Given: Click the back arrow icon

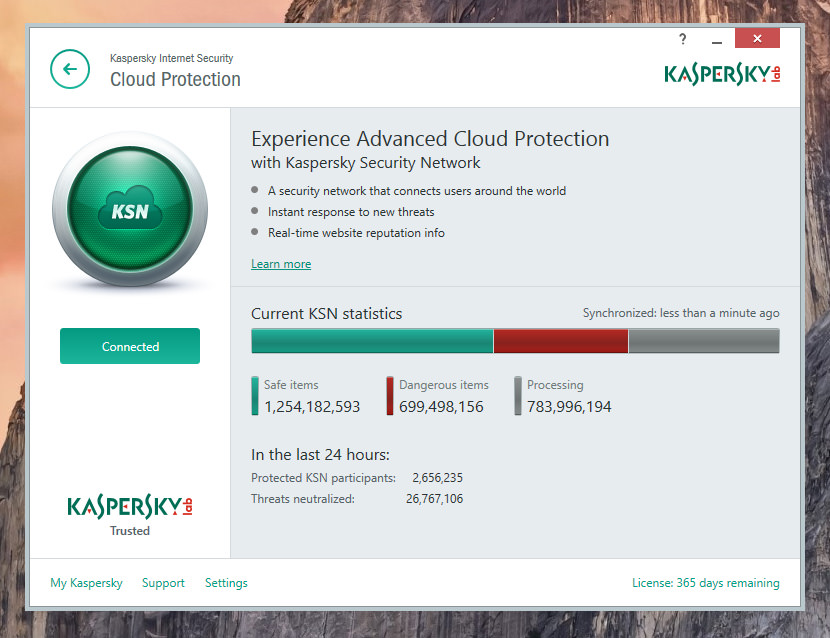Looking at the screenshot, I should pyautogui.click(x=68, y=69).
